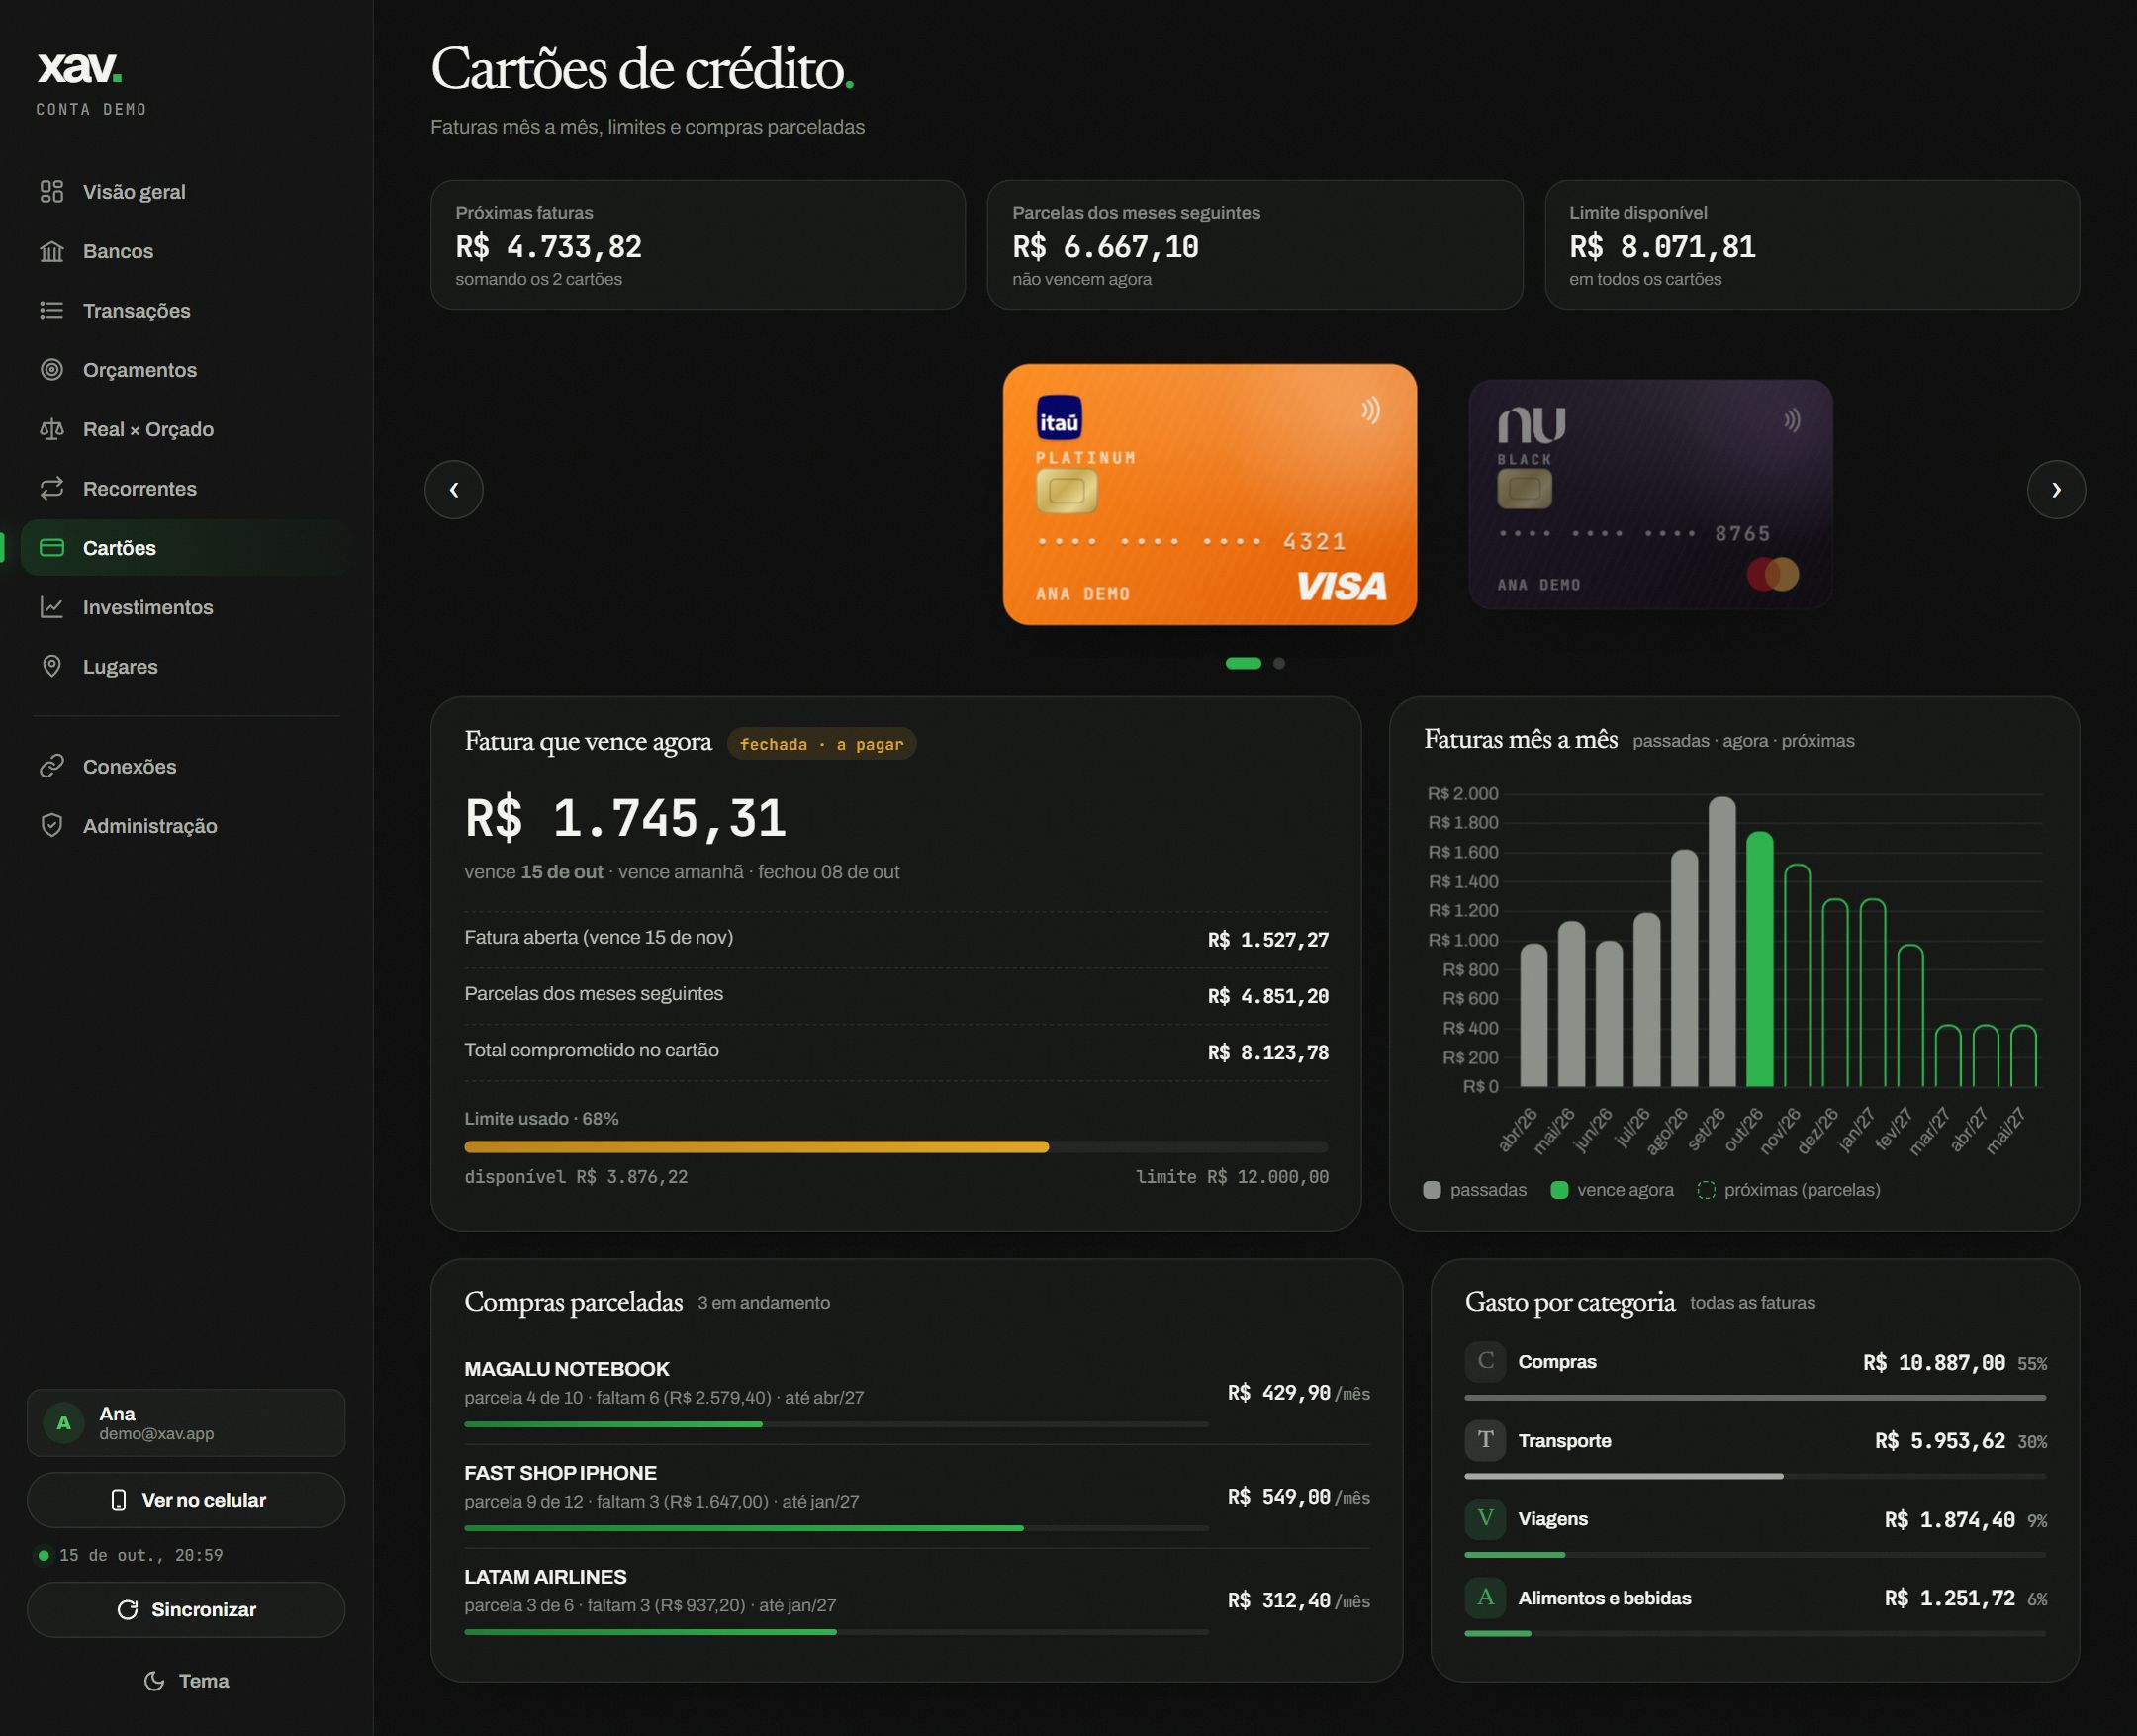Click the Cartões credit card icon

coord(52,547)
